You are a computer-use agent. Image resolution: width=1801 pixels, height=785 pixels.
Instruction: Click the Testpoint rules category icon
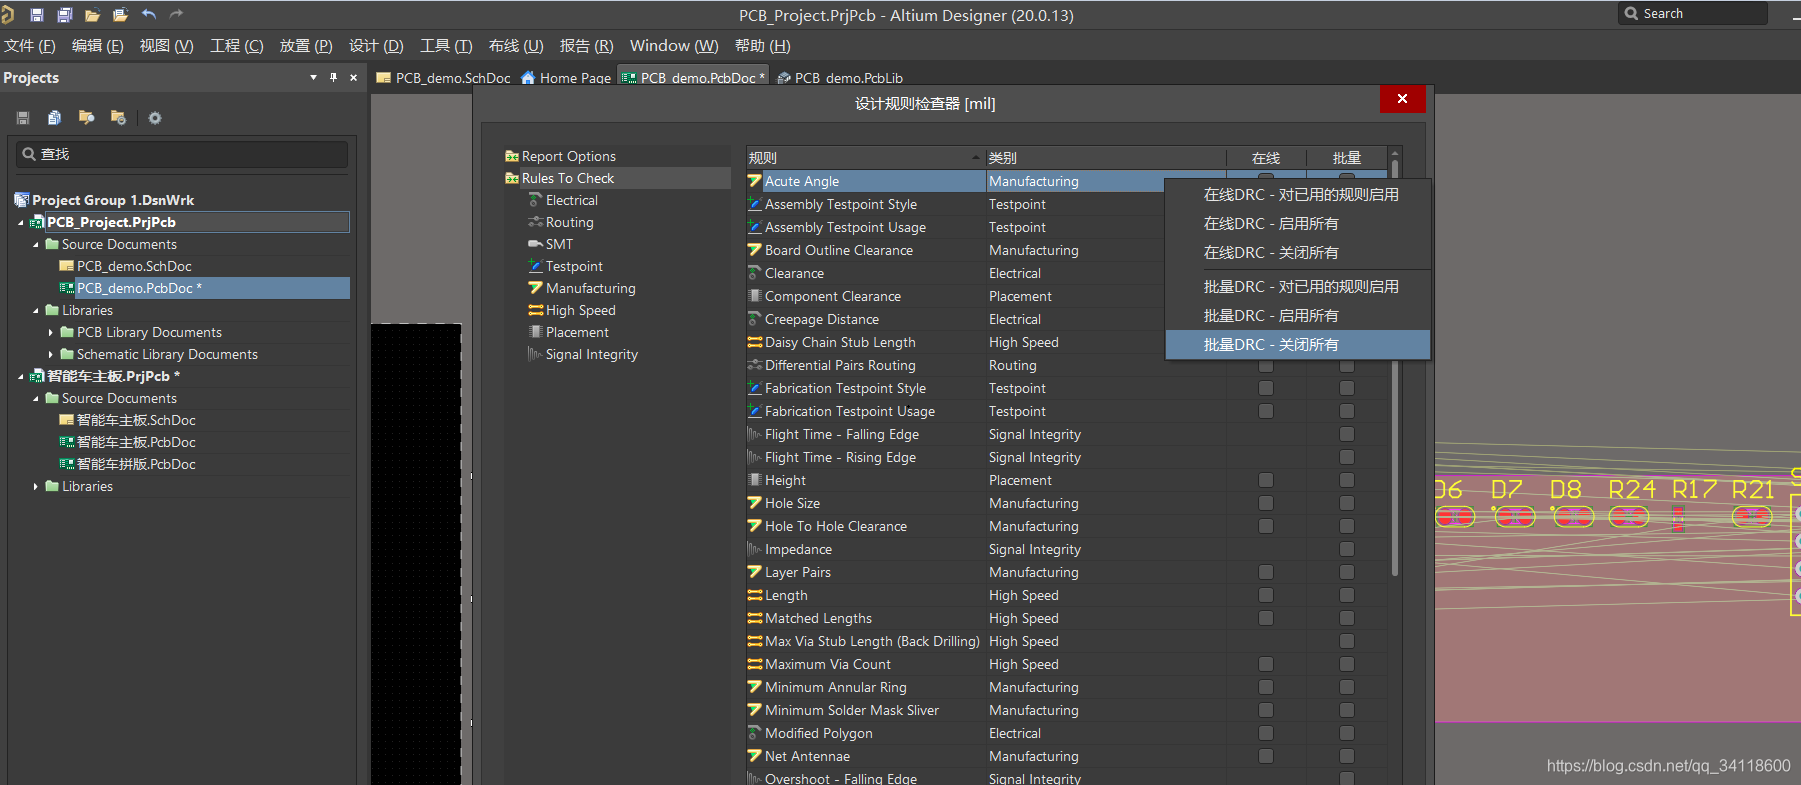pos(535,266)
